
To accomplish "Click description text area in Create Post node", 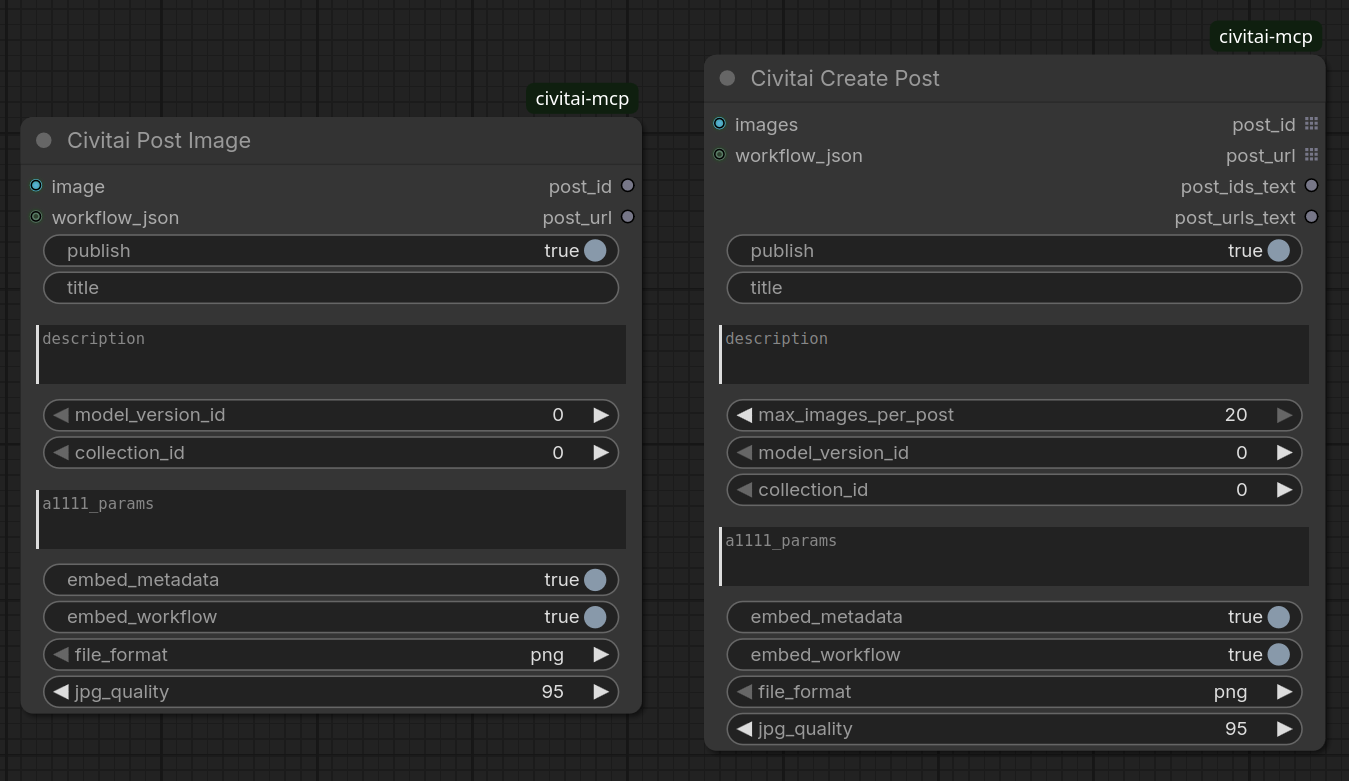I will 1014,354.
